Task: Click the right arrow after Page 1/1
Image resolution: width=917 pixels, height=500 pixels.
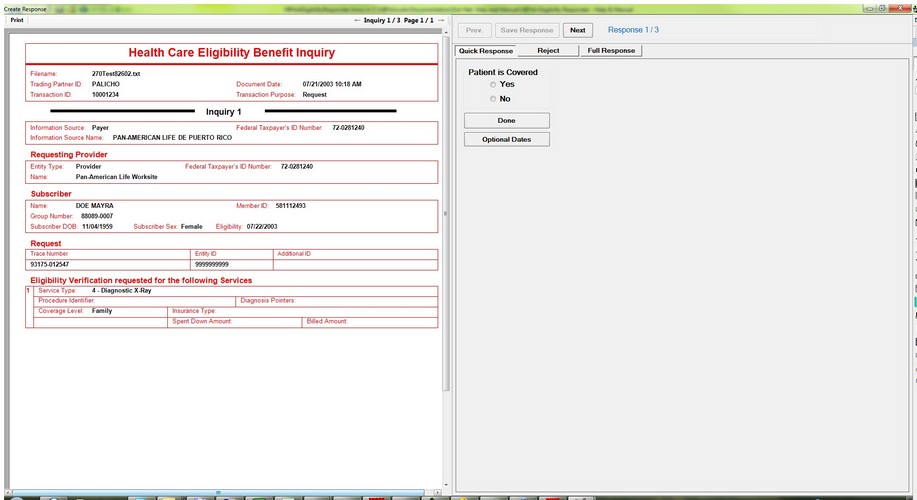Action: coord(440,20)
